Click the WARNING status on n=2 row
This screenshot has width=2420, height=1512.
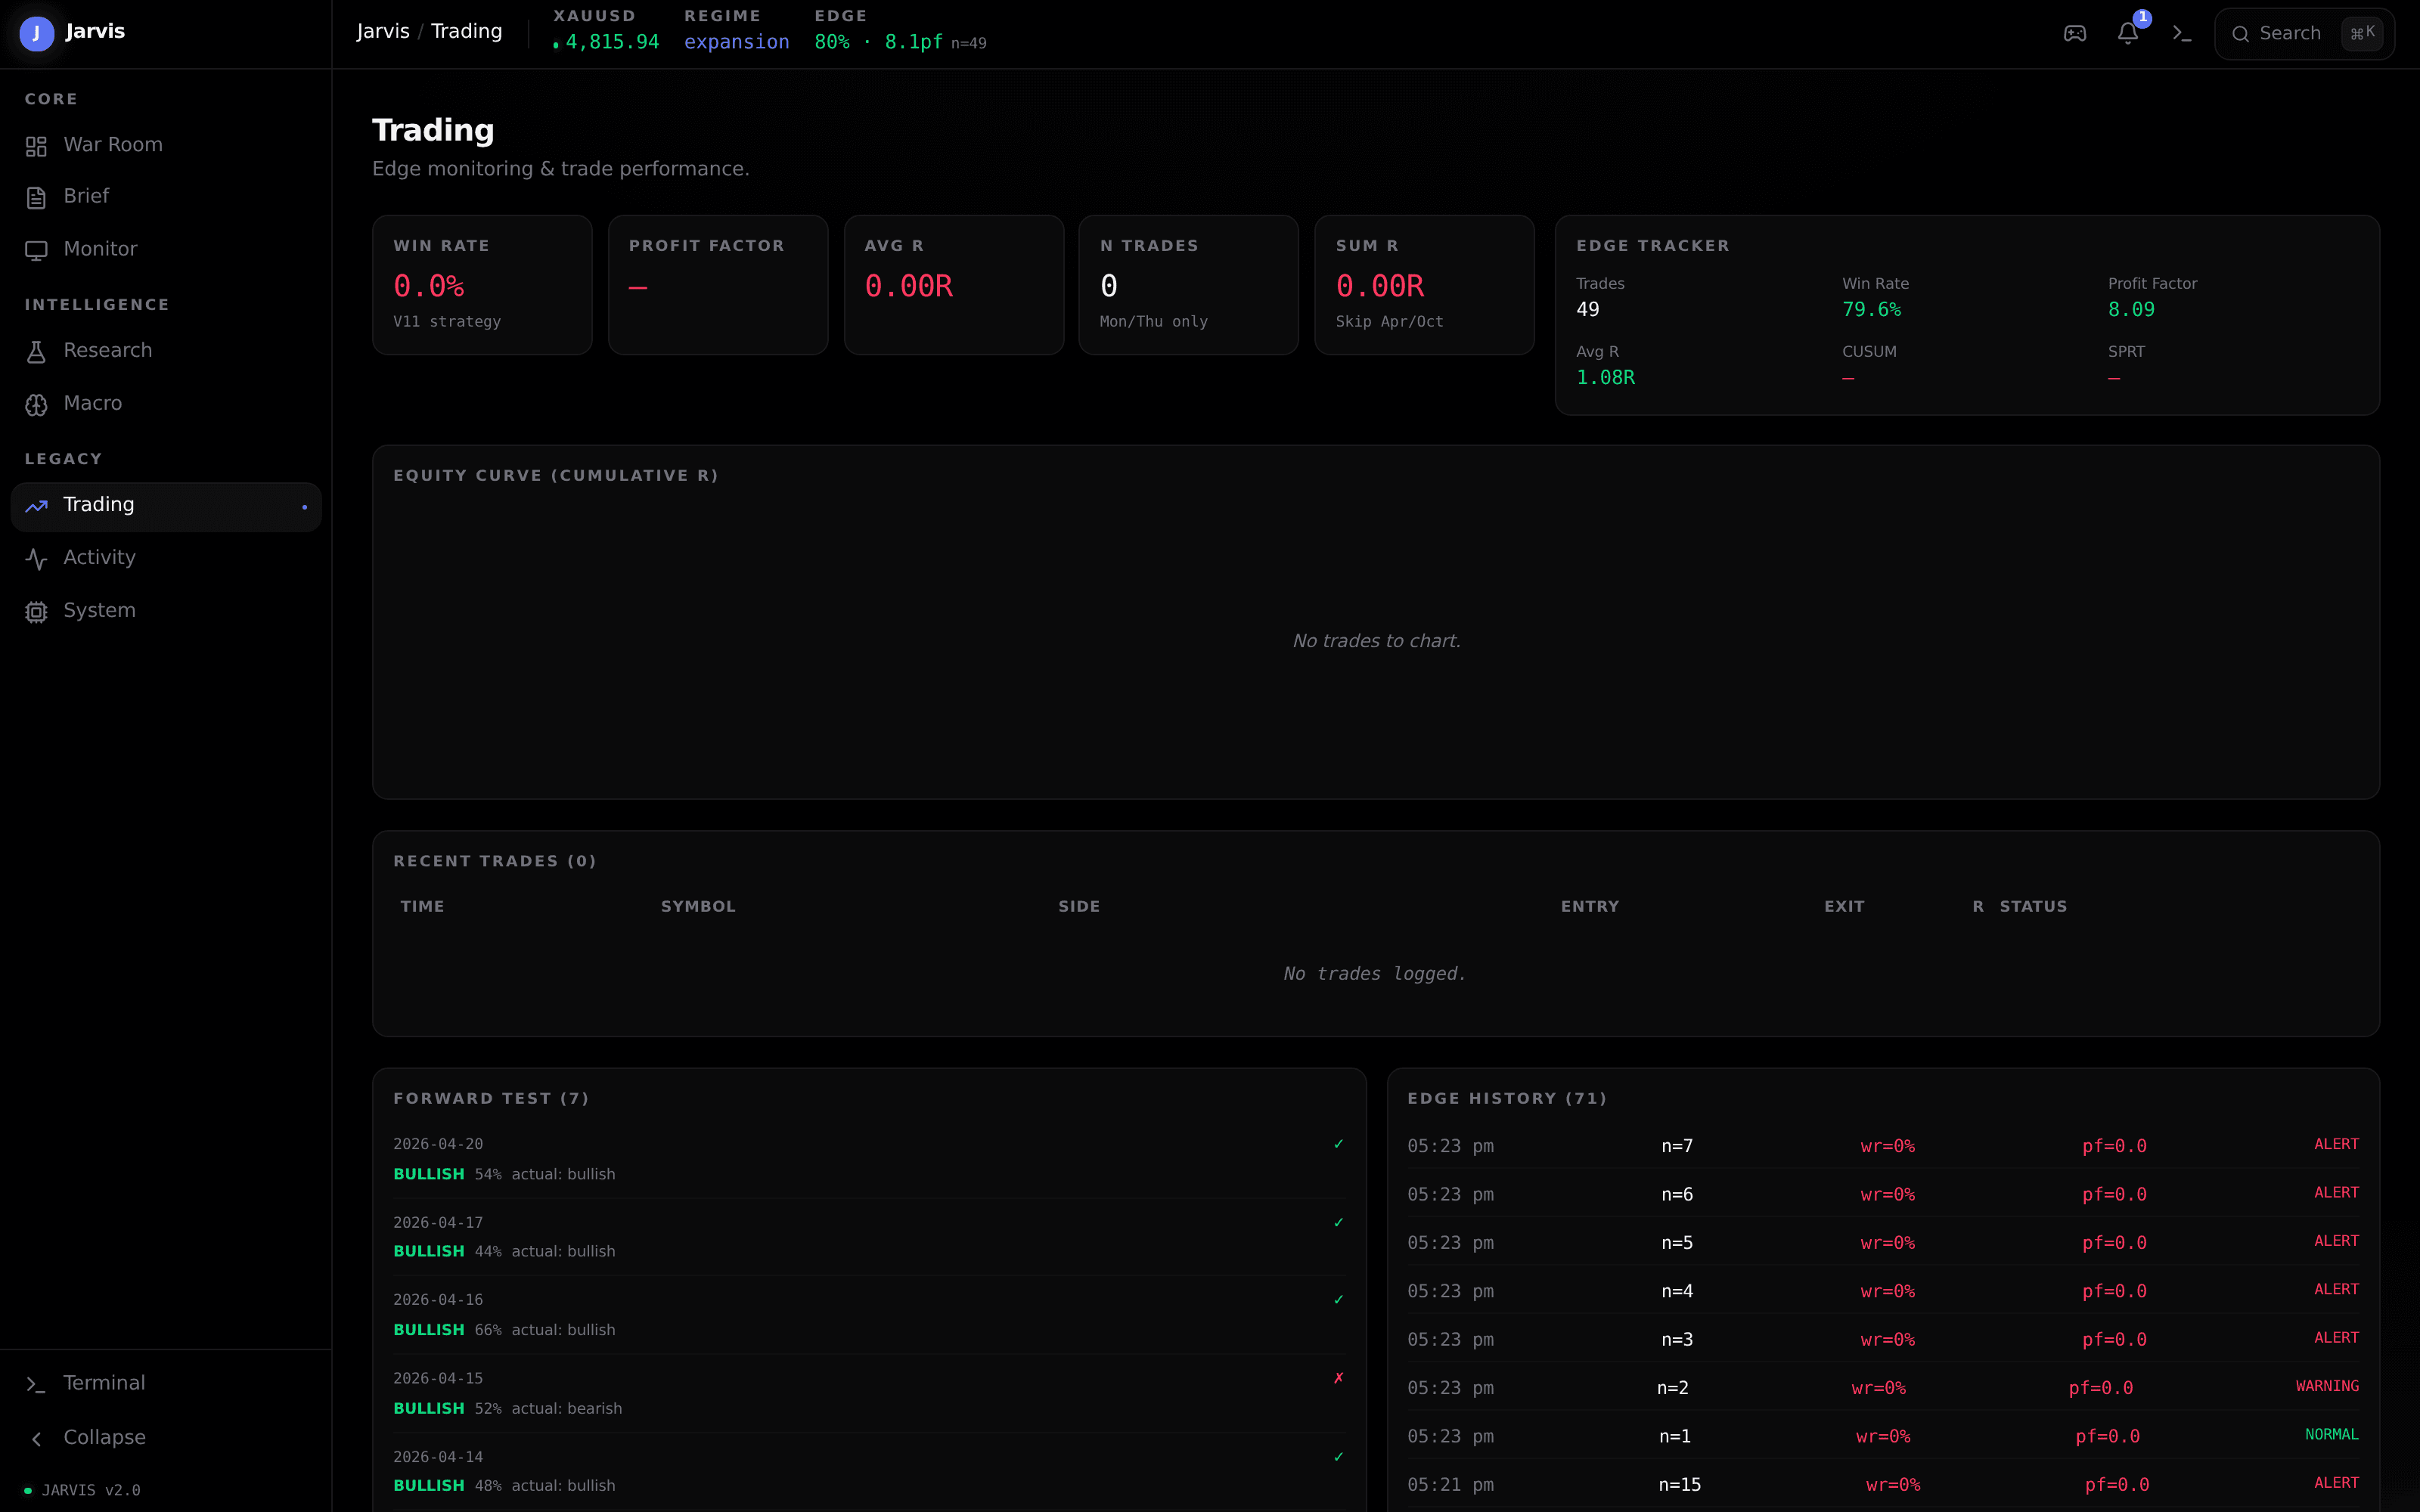click(x=2327, y=1387)
